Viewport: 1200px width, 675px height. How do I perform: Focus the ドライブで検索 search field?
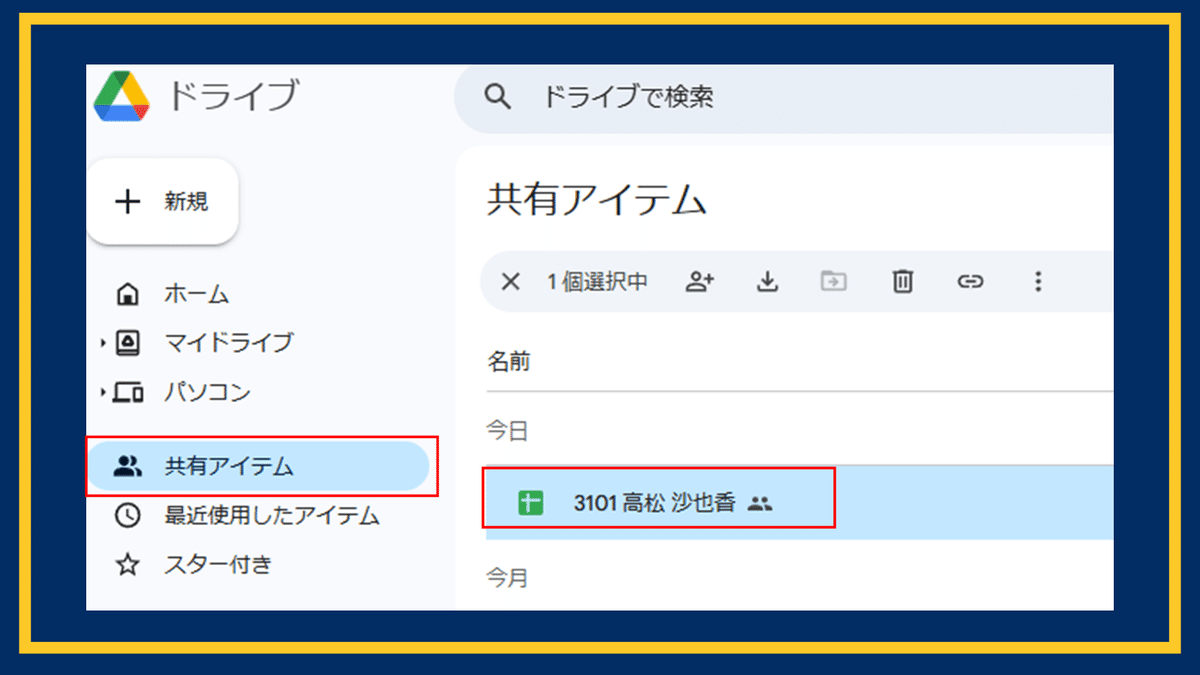coord(784,98)
